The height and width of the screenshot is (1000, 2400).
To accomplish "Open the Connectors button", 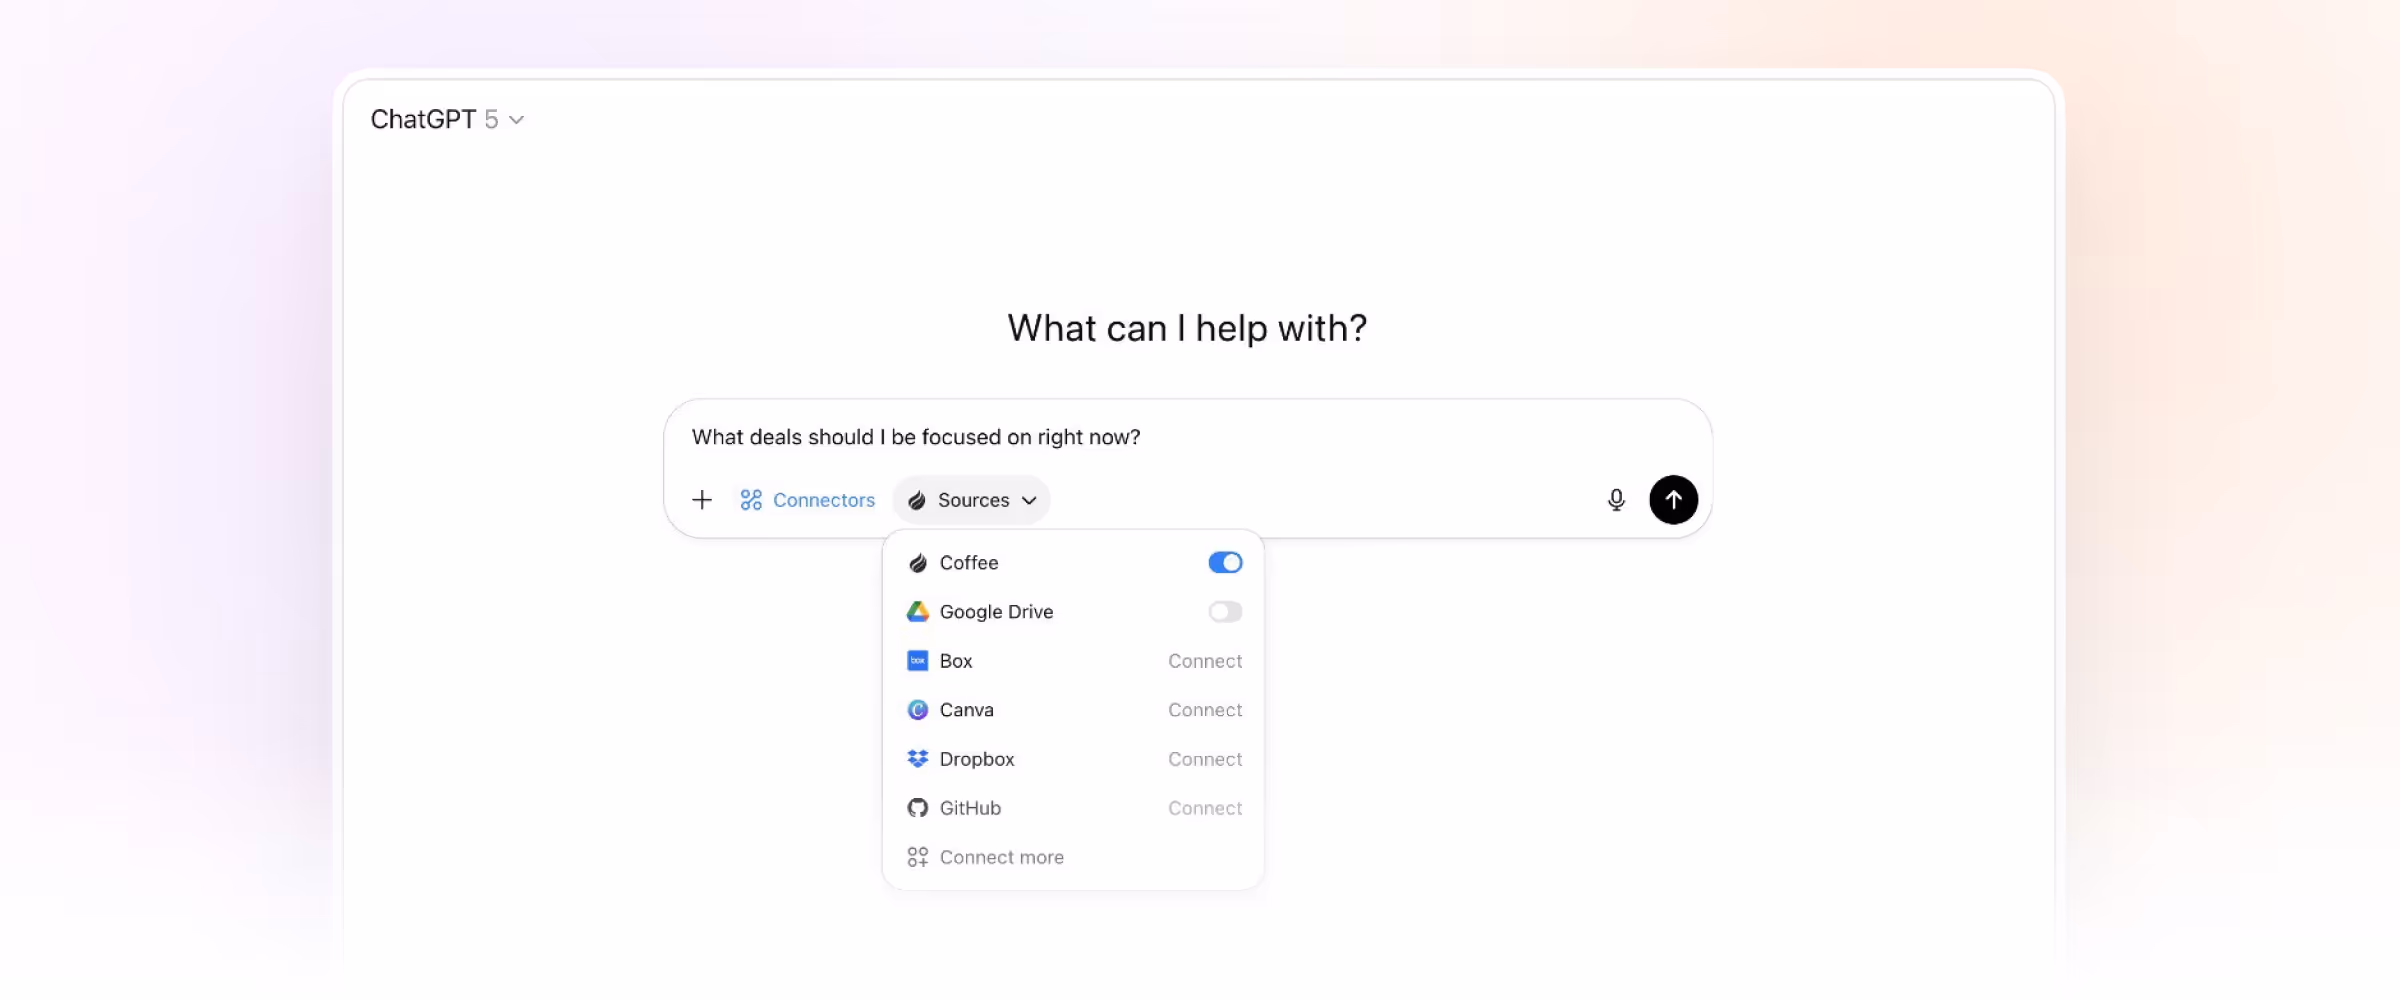I will [x=807, y=500].
